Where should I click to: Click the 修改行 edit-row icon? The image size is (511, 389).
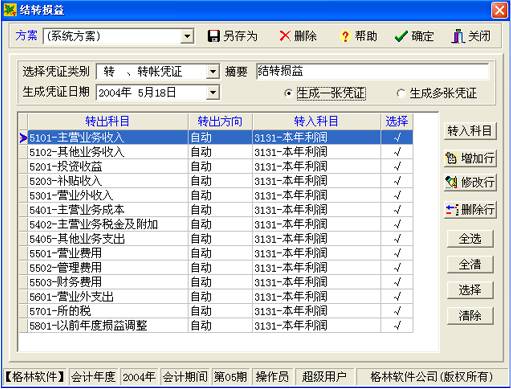[x=451, y=182]
